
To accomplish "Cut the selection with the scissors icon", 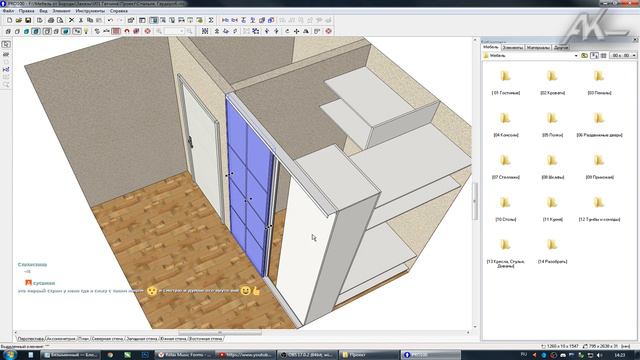I will coord(81,20).
